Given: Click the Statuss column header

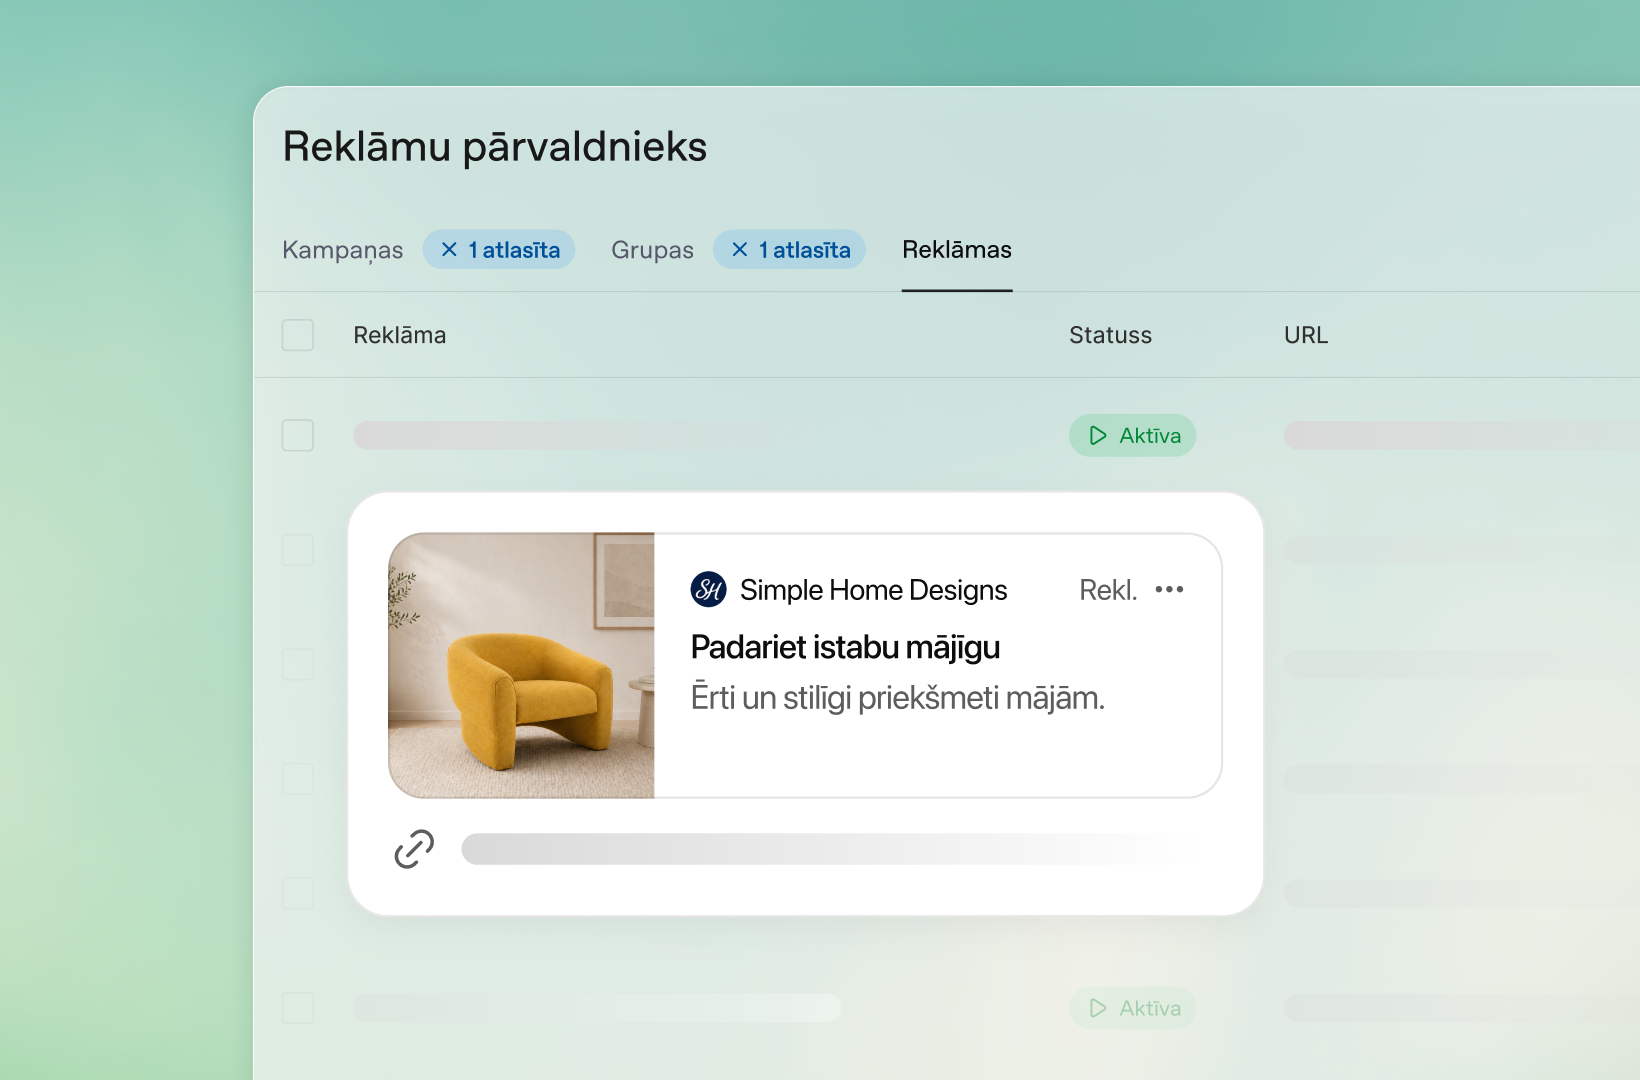Looking at the screenshot, I should [x=1110, y=335].
